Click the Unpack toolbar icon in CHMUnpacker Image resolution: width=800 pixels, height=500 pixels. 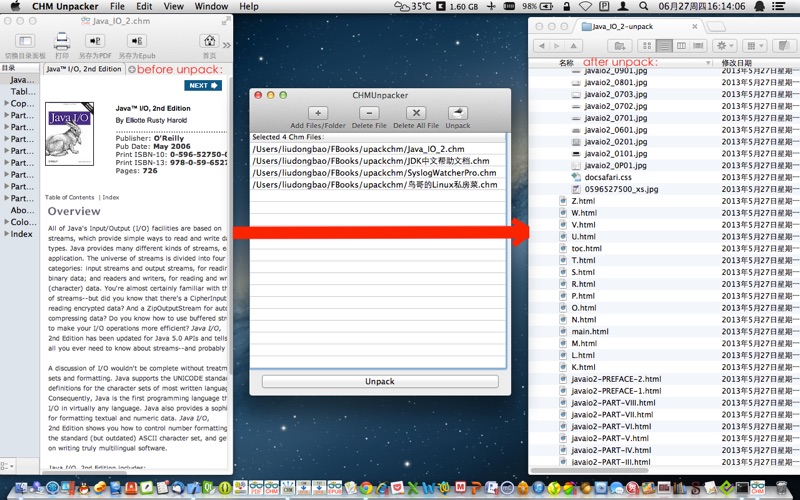[x=458, y=113]
